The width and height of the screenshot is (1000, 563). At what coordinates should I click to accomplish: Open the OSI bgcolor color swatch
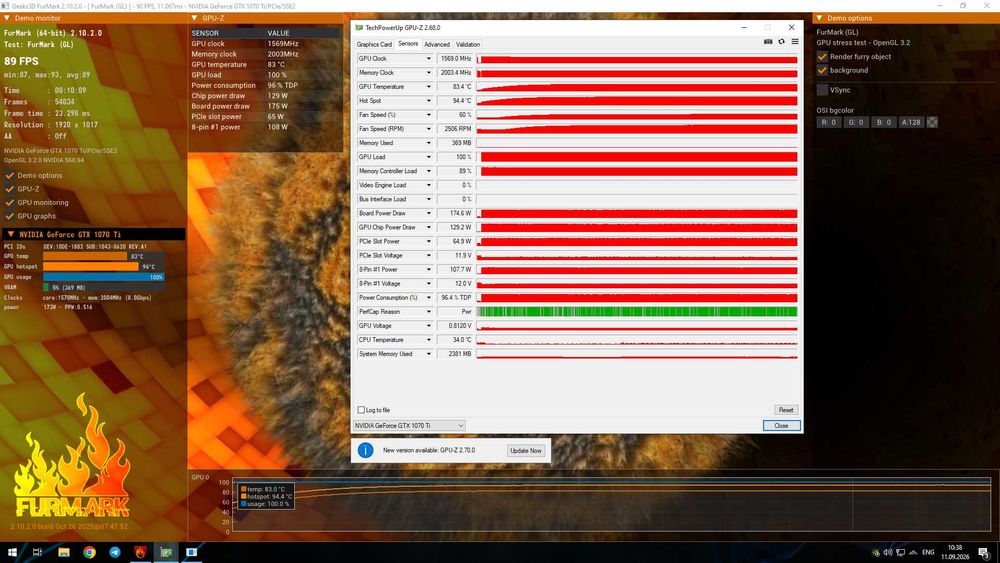tap(932, 122)
